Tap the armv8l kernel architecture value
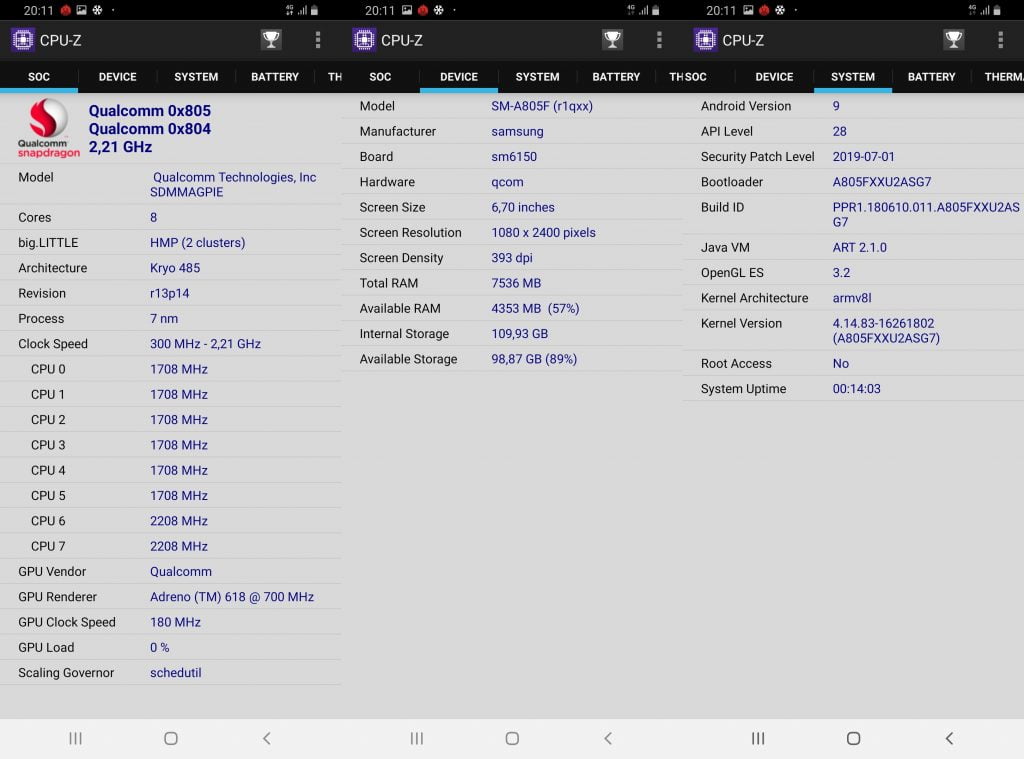 (852, 298)
